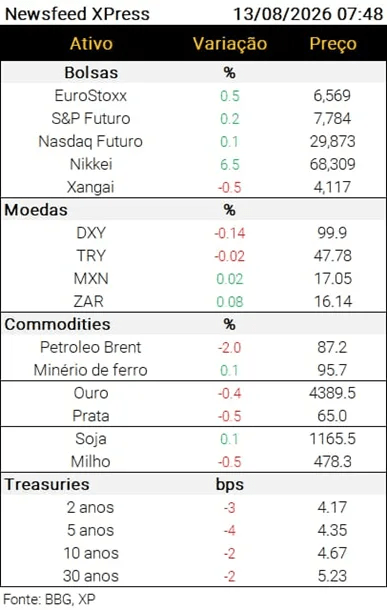Click the Variação column header

230,44
